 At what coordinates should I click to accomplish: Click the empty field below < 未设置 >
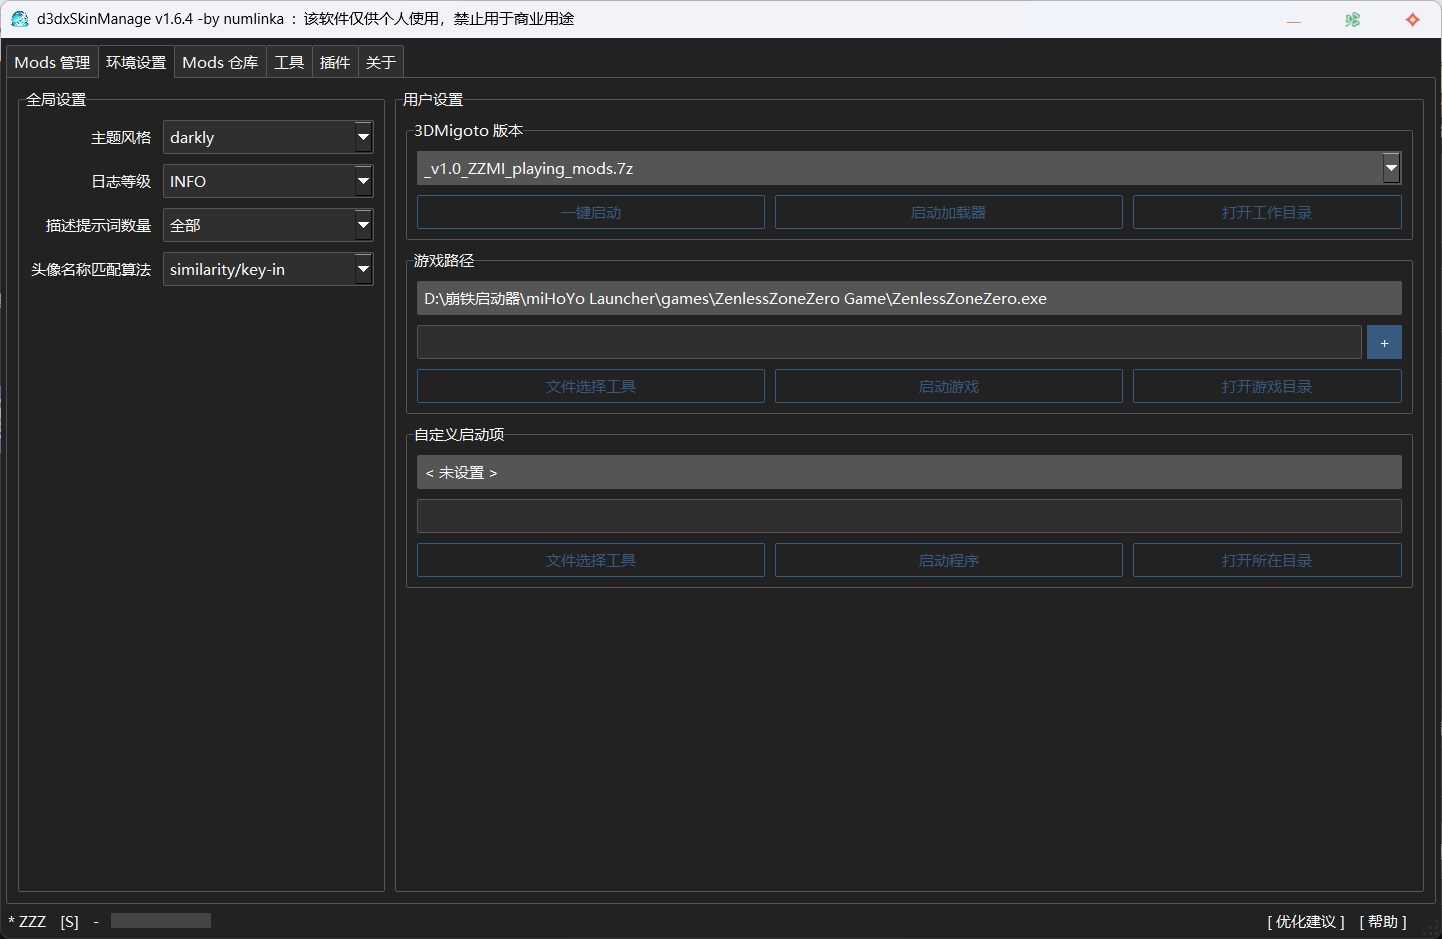tap(909, 516)
